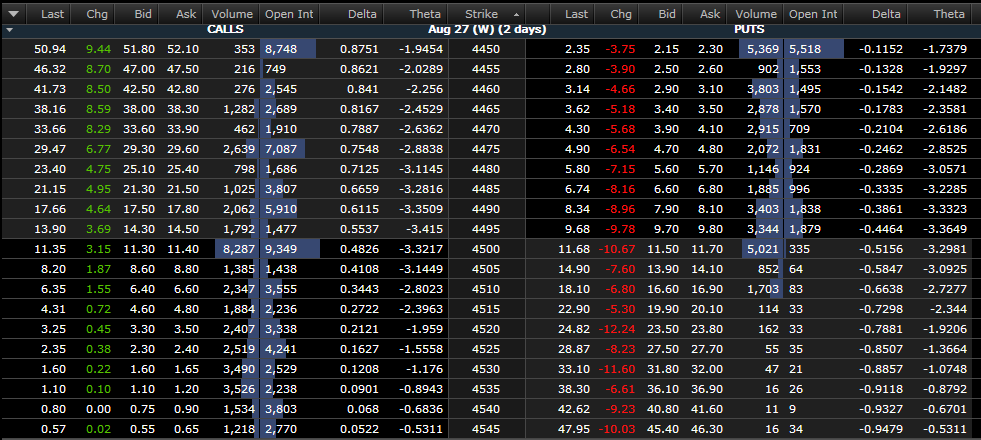
Task: Select the PUTS section label
Action: [x=764, y=30]
